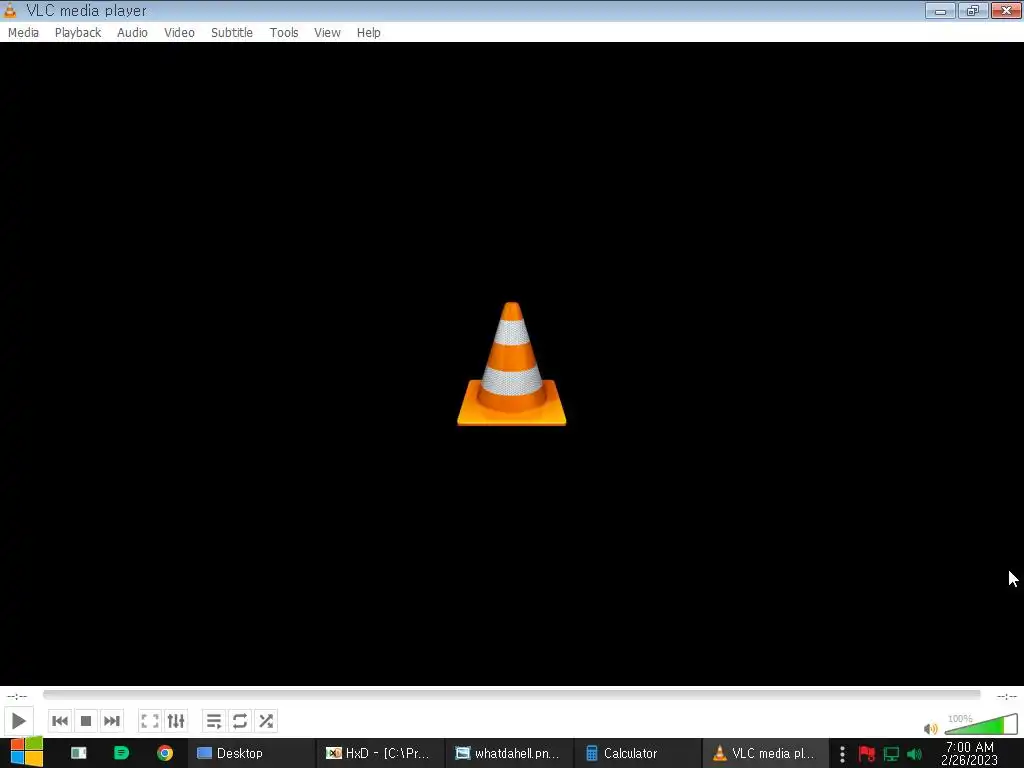Click the VLC cone icon in title bar

[10, 10]
